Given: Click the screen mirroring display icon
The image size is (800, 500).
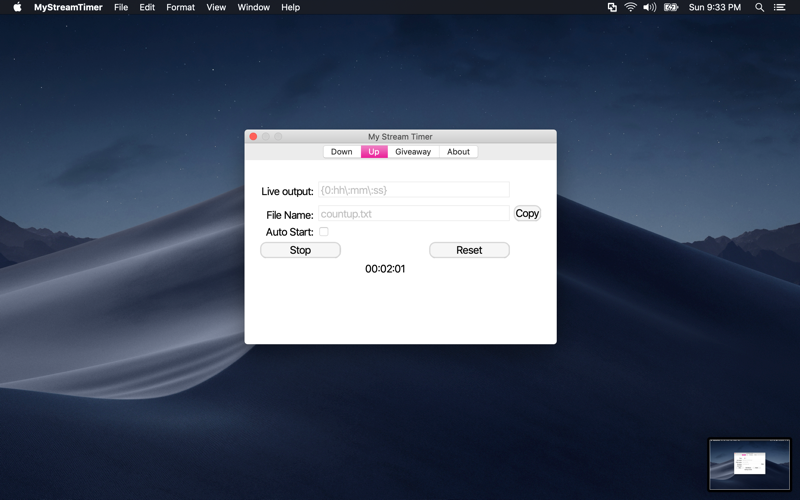Looking at the screenshot, I should point(612,7).
